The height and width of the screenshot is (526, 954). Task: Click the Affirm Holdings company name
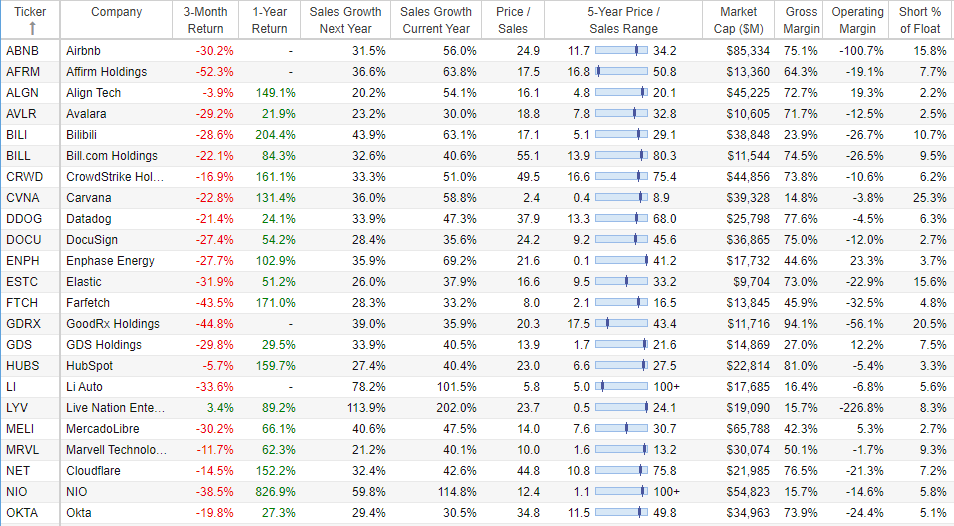[106, 72]
